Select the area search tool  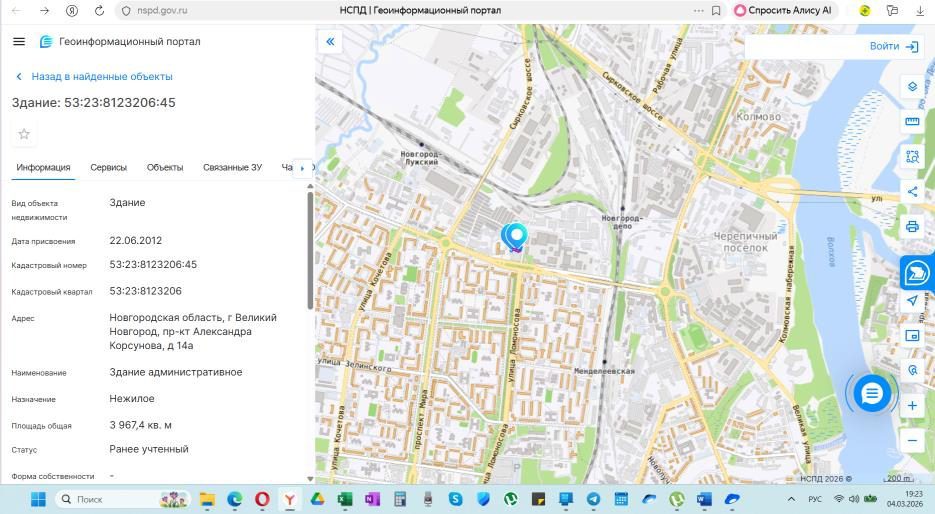point(912,157)
